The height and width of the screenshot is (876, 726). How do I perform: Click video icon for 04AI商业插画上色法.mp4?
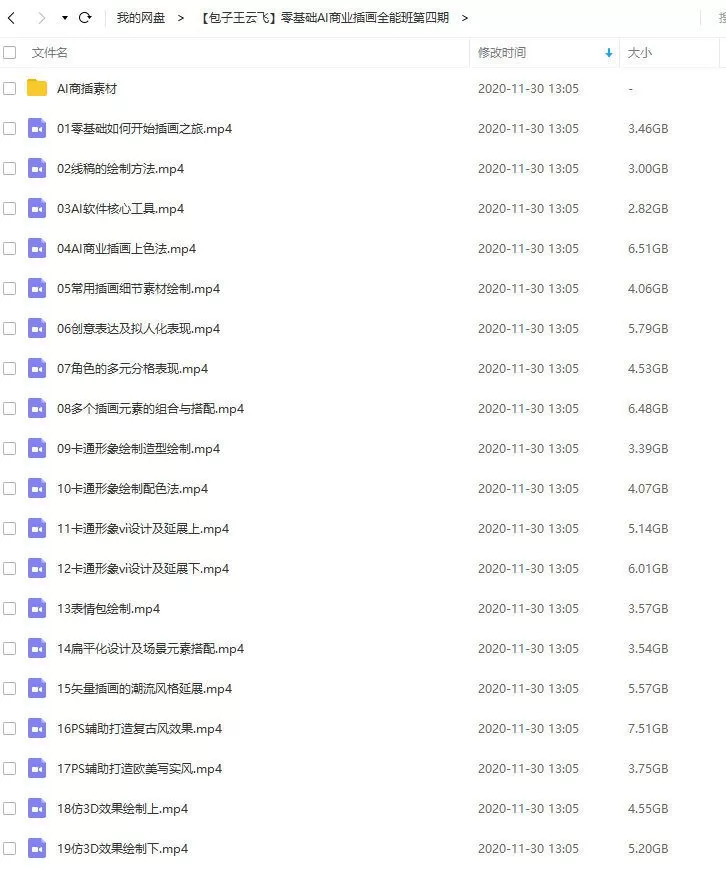(x=37, y=249)
